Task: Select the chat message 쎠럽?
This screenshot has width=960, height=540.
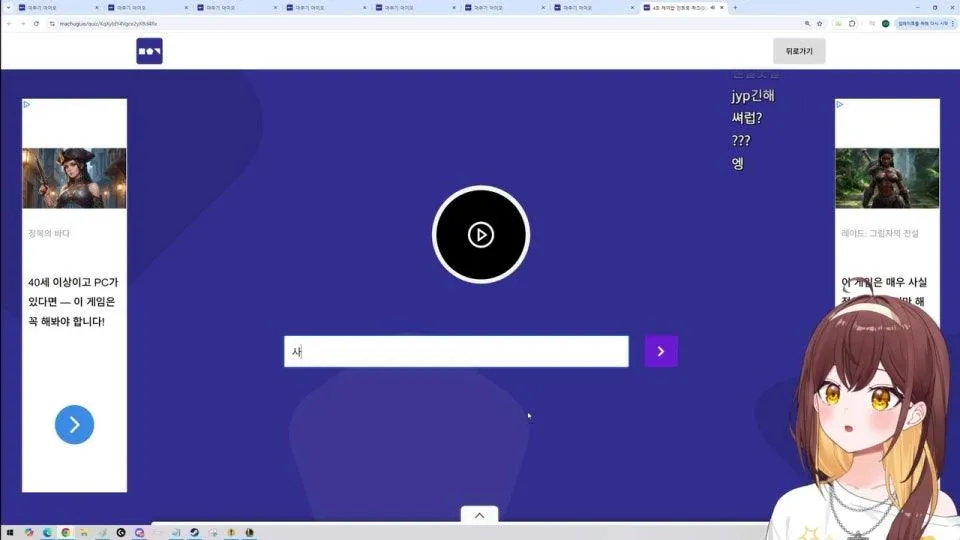Action: pyautogui.click(x=747, y=118)
